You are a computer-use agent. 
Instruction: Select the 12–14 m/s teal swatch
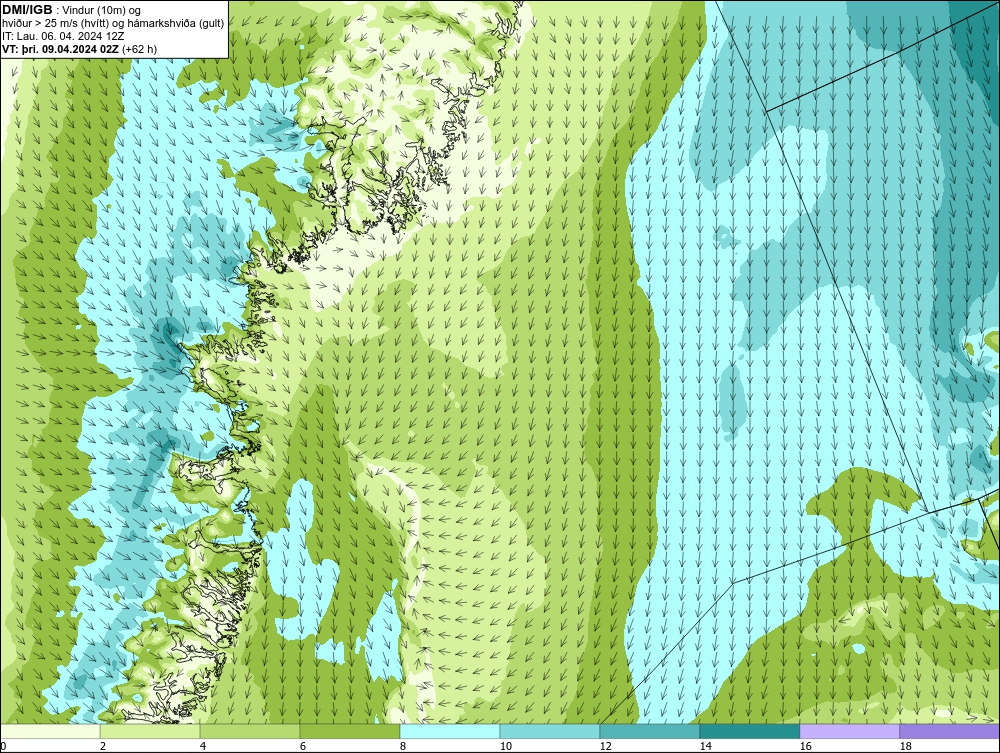(x=649, y=731)
